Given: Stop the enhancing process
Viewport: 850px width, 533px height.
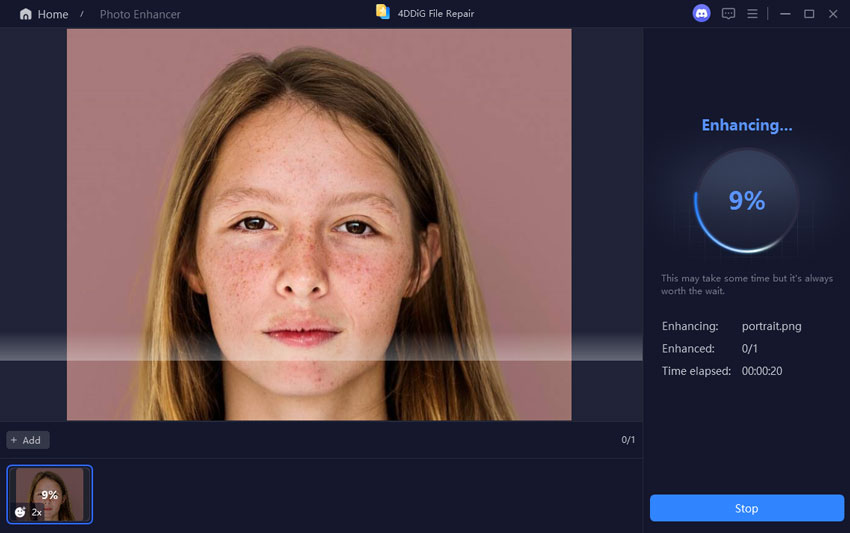Looking at the screenshot, I should tap(746, 508).
